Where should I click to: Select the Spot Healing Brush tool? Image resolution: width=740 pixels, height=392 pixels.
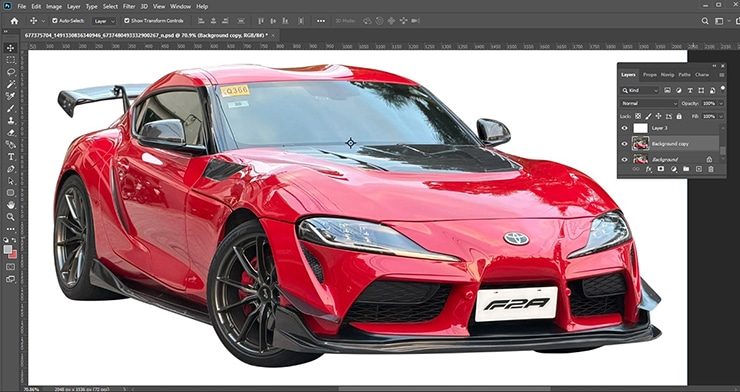(10, 96)
